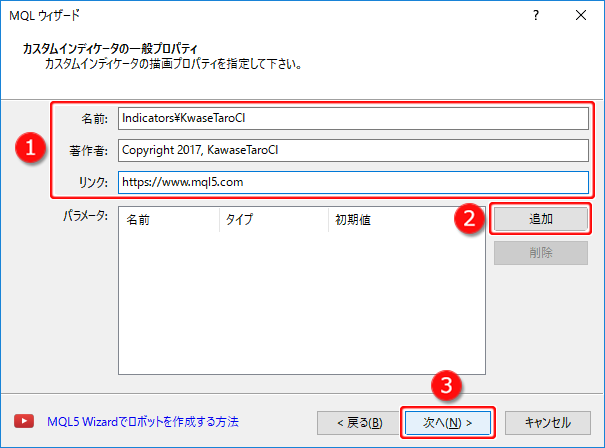The height and width of the screenshot is (448, 605).
Task: Click the greyed-out 削除 button
Action: 540,253
